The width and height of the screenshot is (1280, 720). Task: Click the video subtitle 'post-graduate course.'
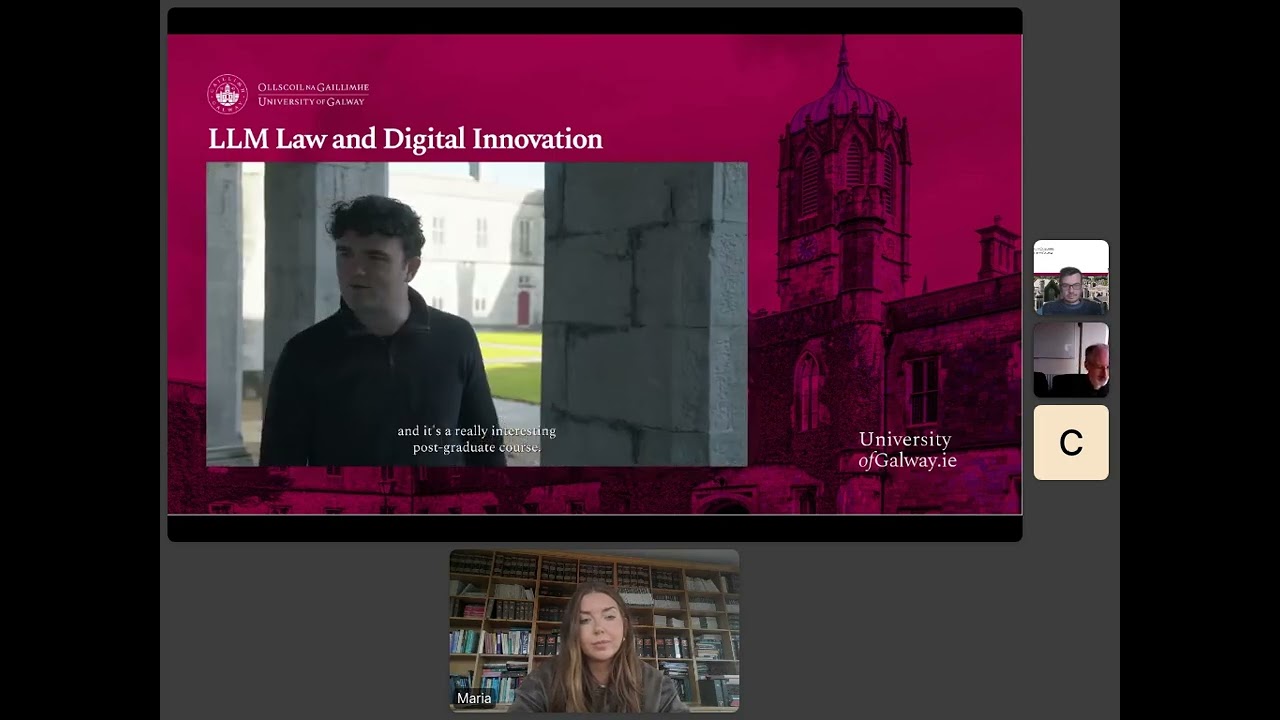click(x=477, y=447)
